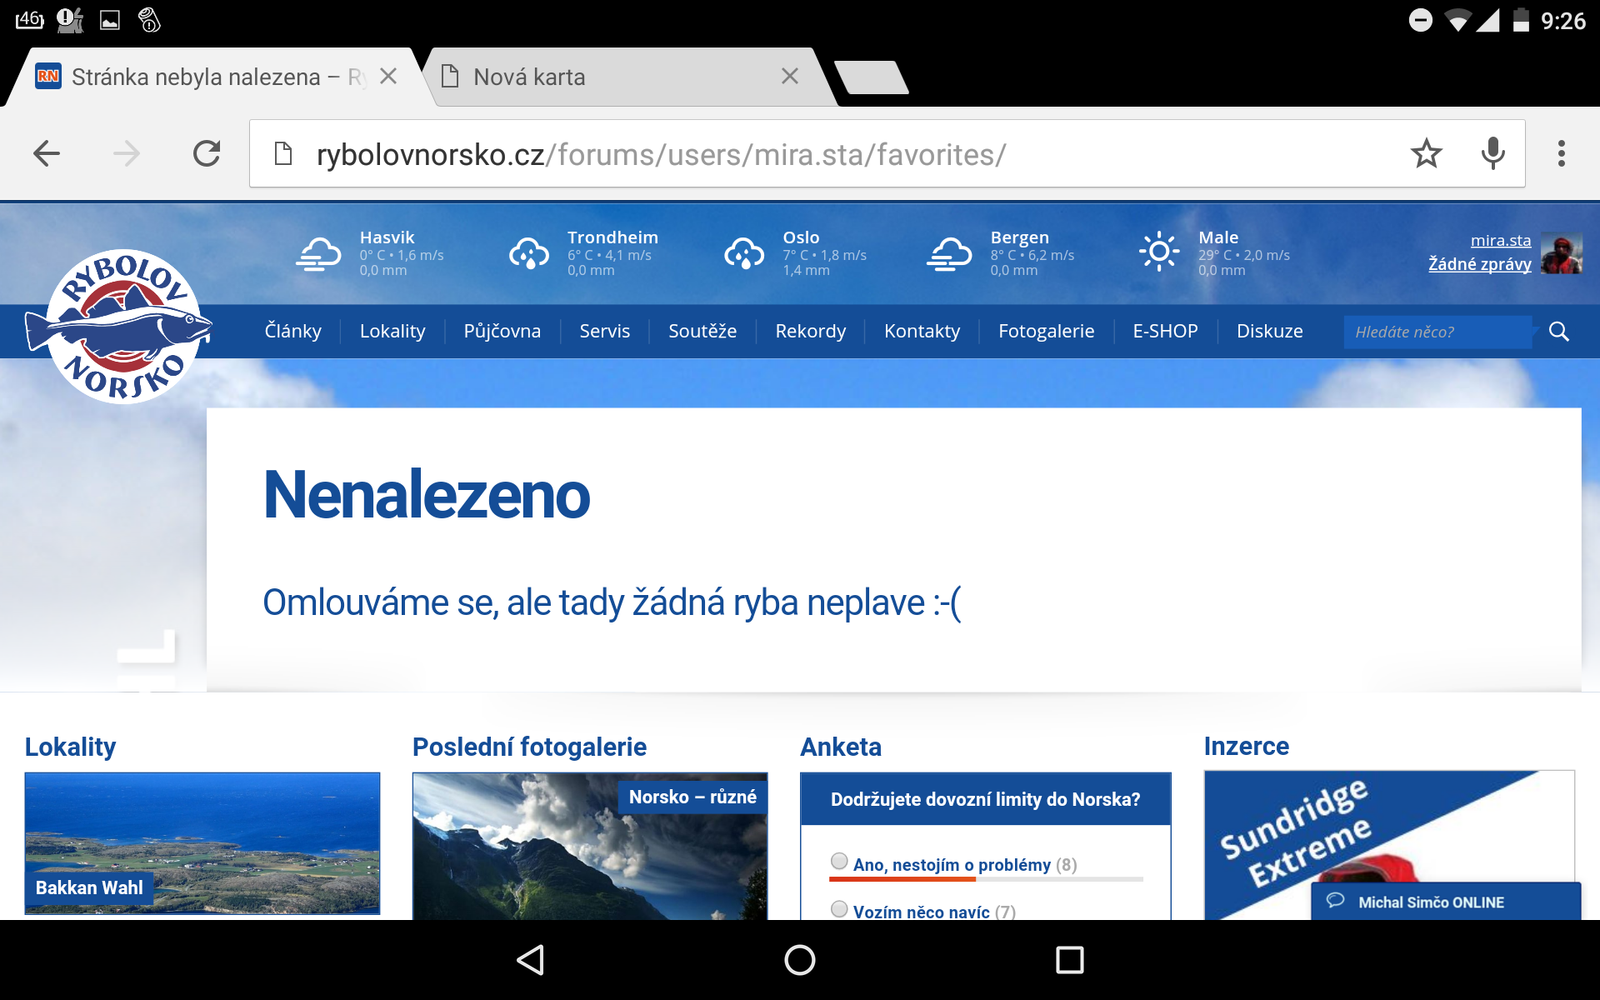Open Android recent apps button
The height and width of the screenshot is (1000, 1600).
tap(1069, 960)
